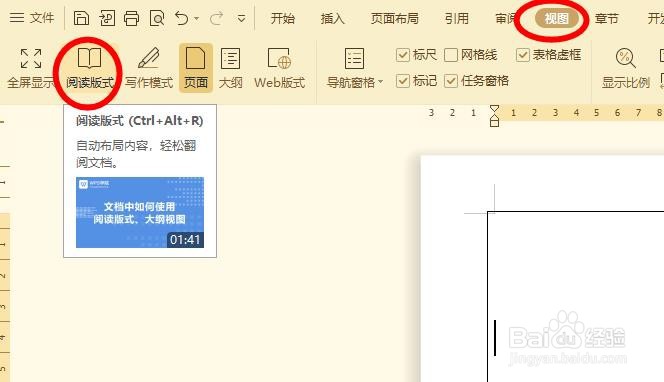Click the Print icon
Screen dimensions: 664x382
[x=132, y=18]
